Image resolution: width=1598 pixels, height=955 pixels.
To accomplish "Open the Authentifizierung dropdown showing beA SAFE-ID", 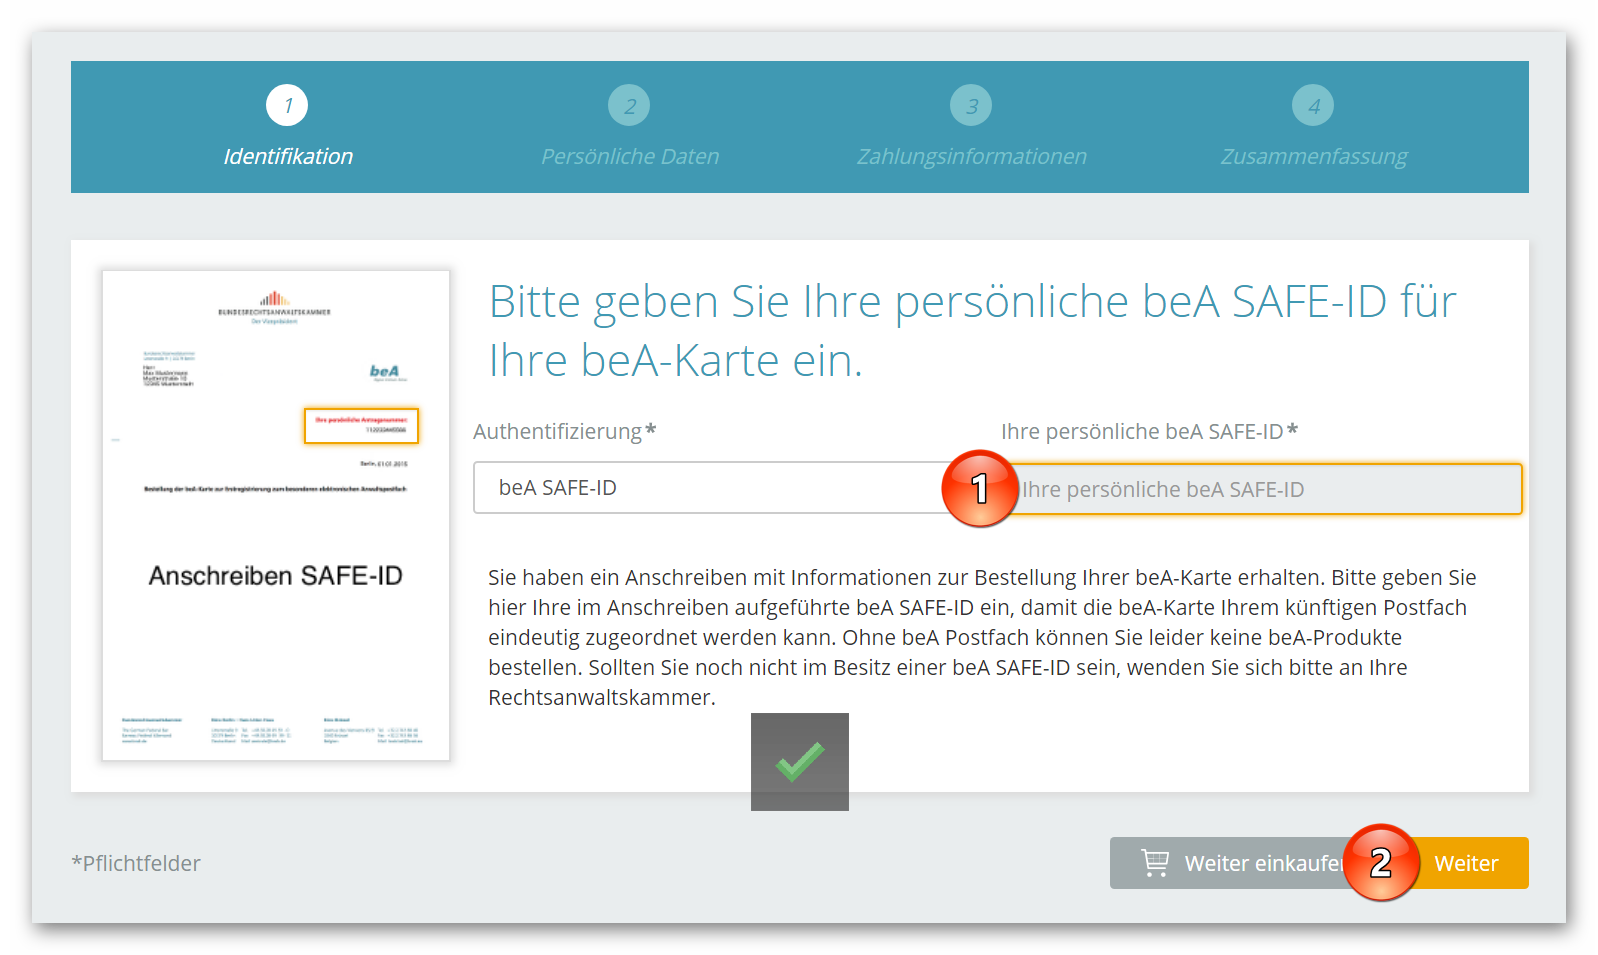I will click(710, 488).
